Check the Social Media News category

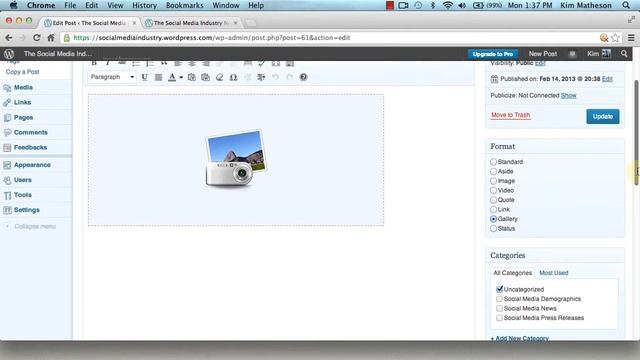(x=500, y=308)
